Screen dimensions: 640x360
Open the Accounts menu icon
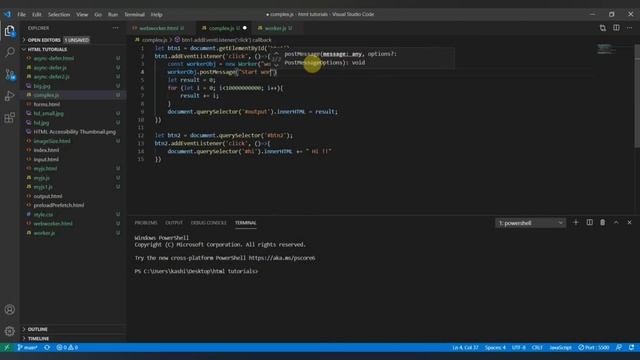10,309
